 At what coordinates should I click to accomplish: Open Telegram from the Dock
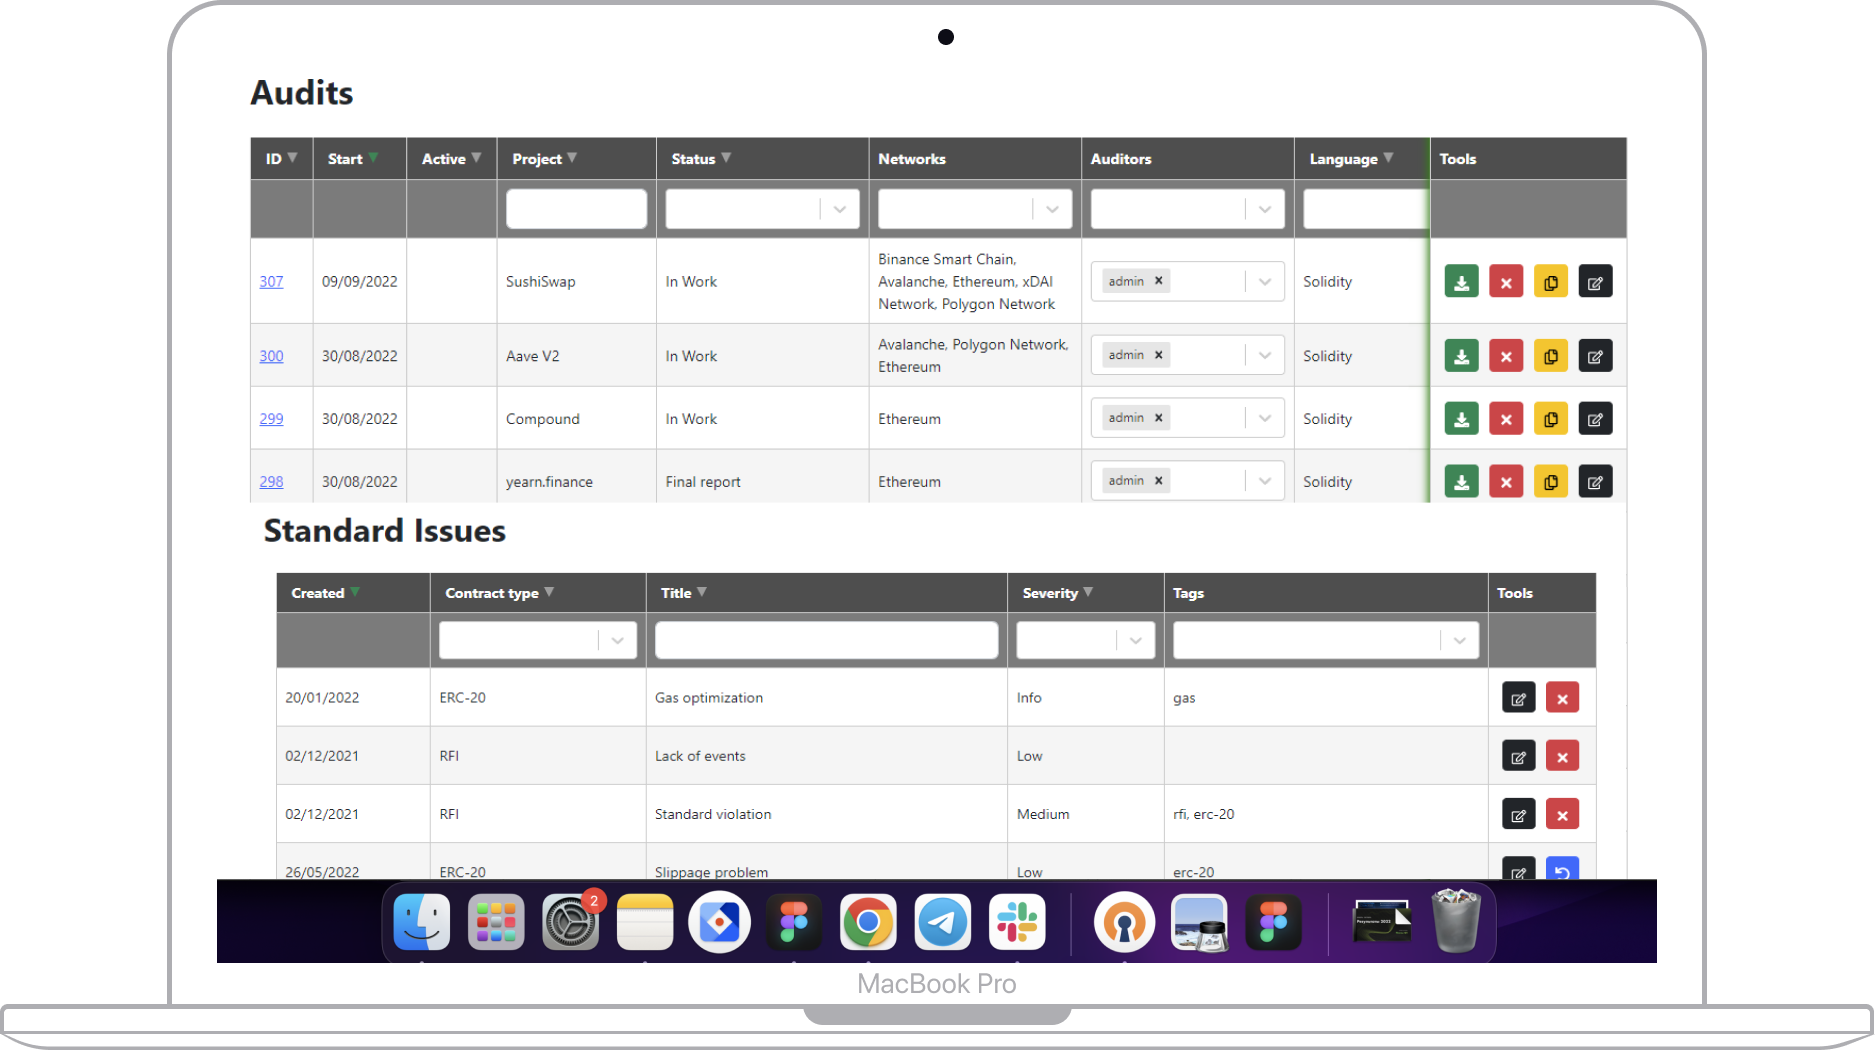tap(941, 921)
